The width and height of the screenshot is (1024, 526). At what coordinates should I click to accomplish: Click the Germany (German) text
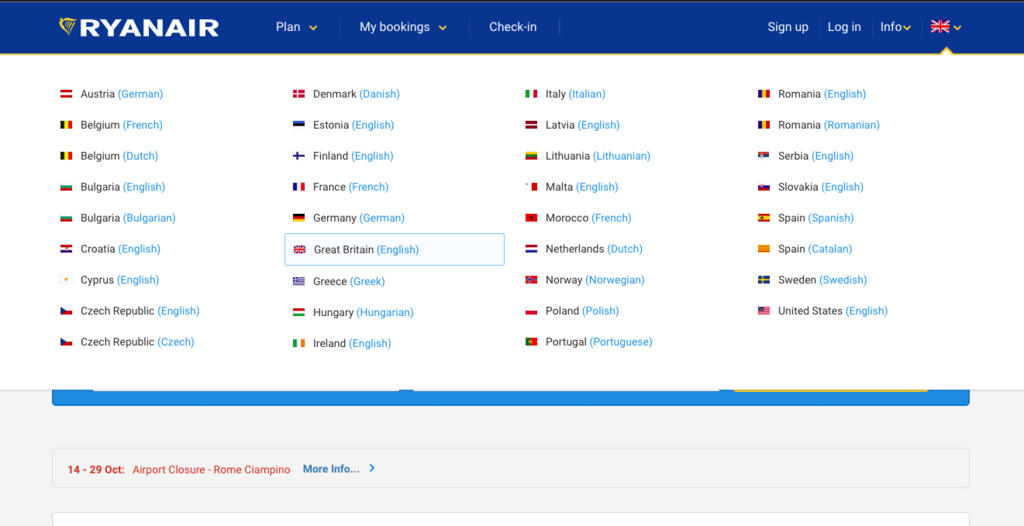click(x=359, y=218)
